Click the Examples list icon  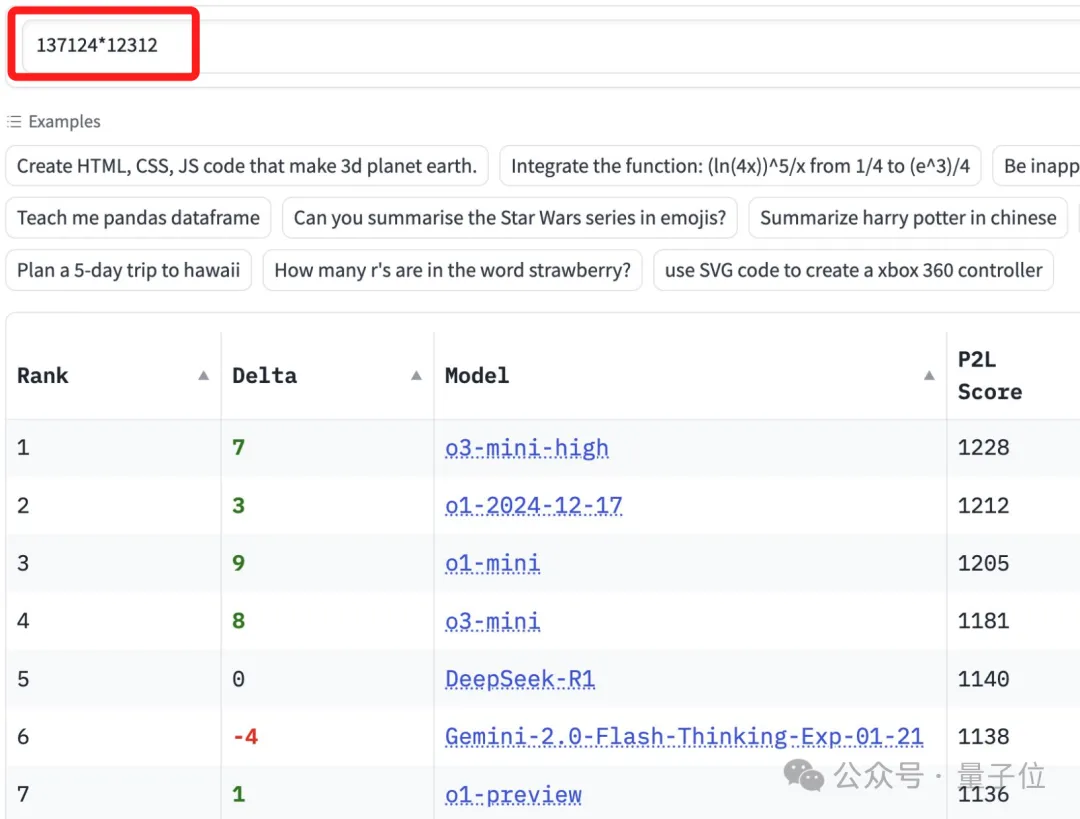point(14,122)
